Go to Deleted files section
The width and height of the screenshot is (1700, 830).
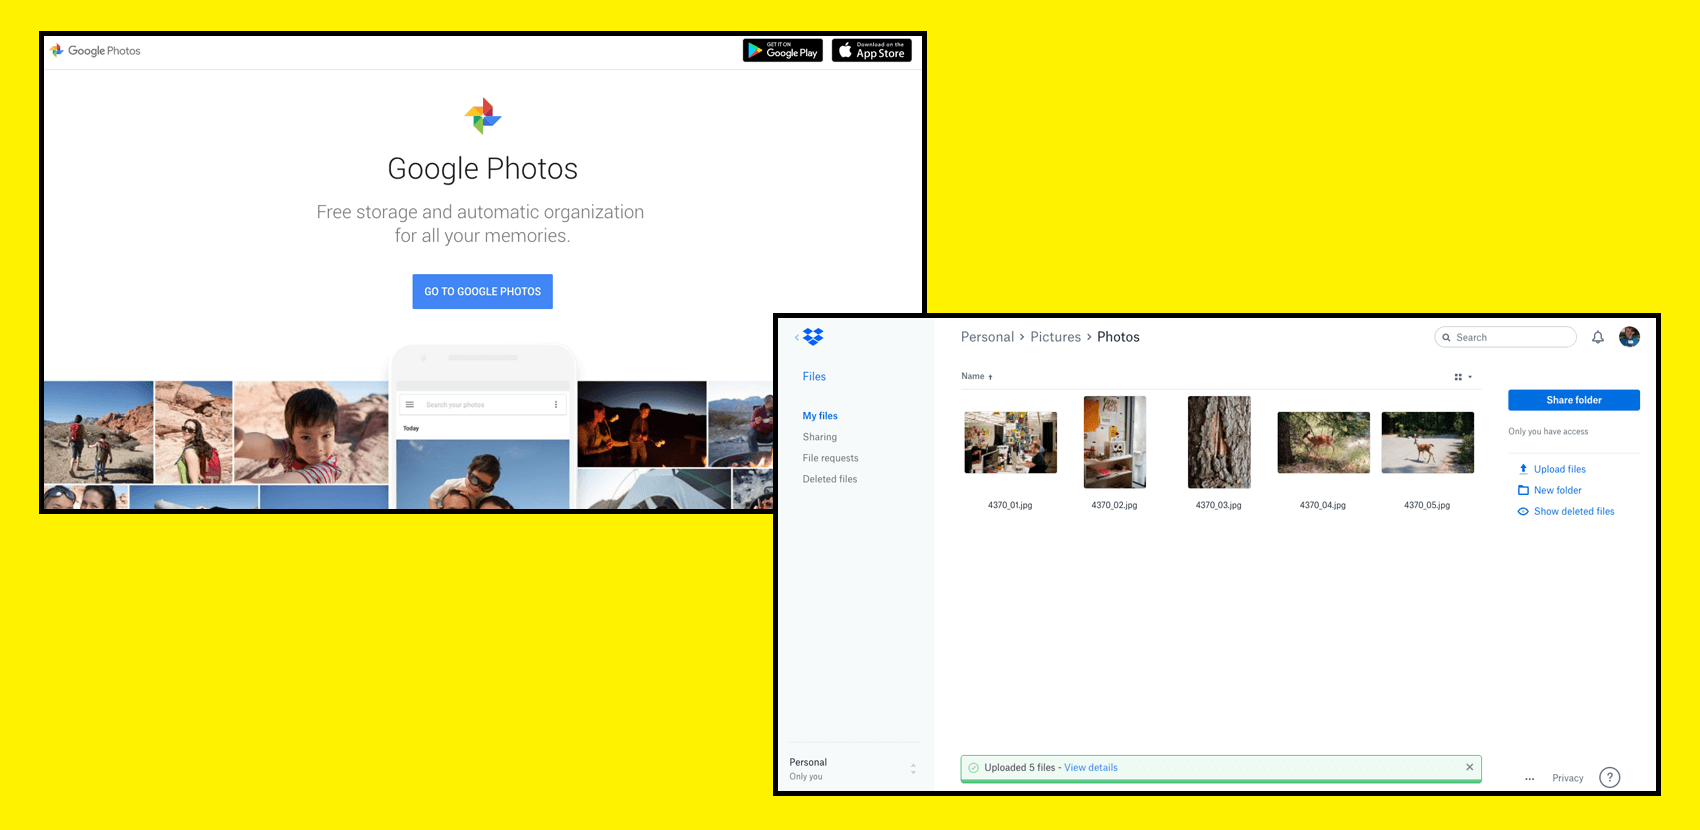829,479
